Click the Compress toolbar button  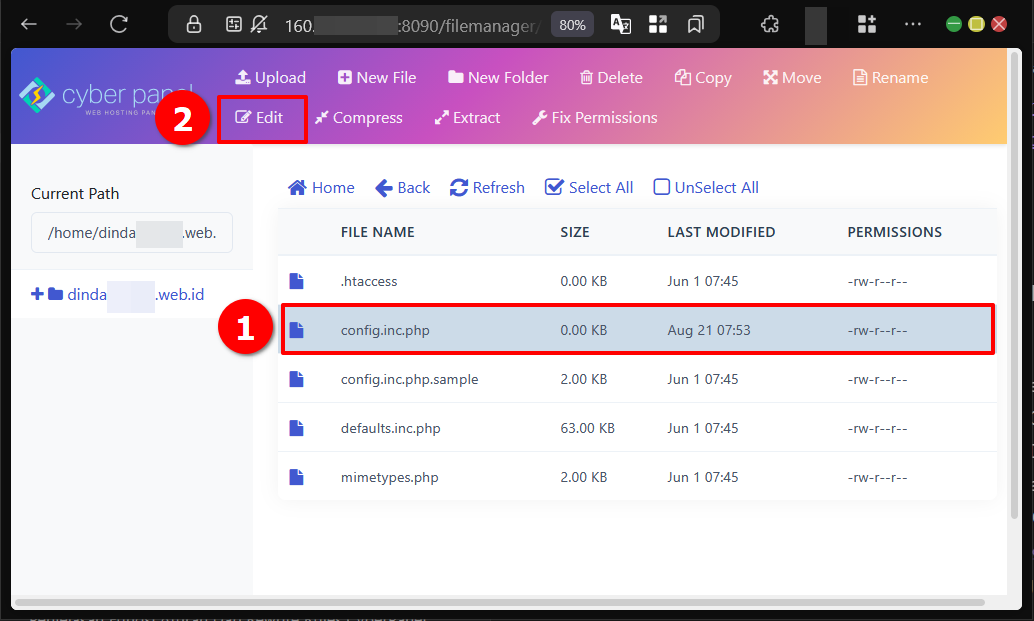point(358,118)
